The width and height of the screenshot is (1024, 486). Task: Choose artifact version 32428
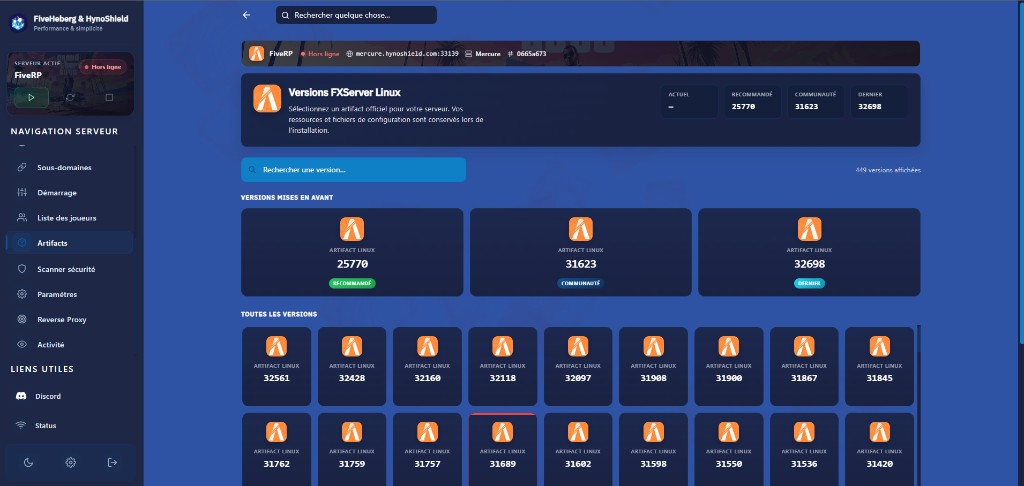[x=352, y=366]
